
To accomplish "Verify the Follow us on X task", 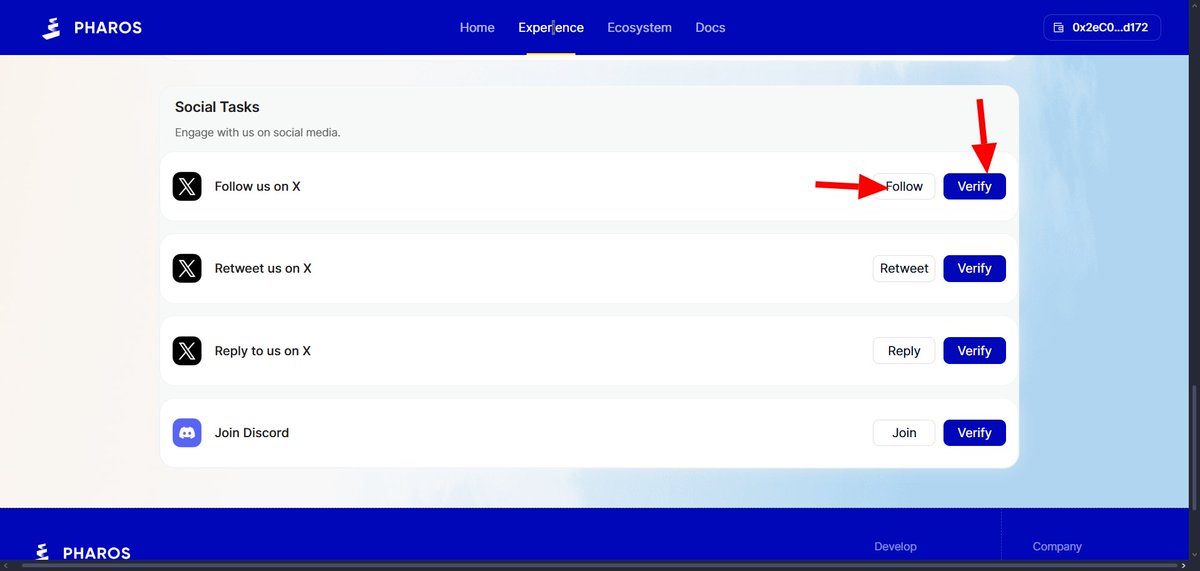I will click(x=974, y=186).
